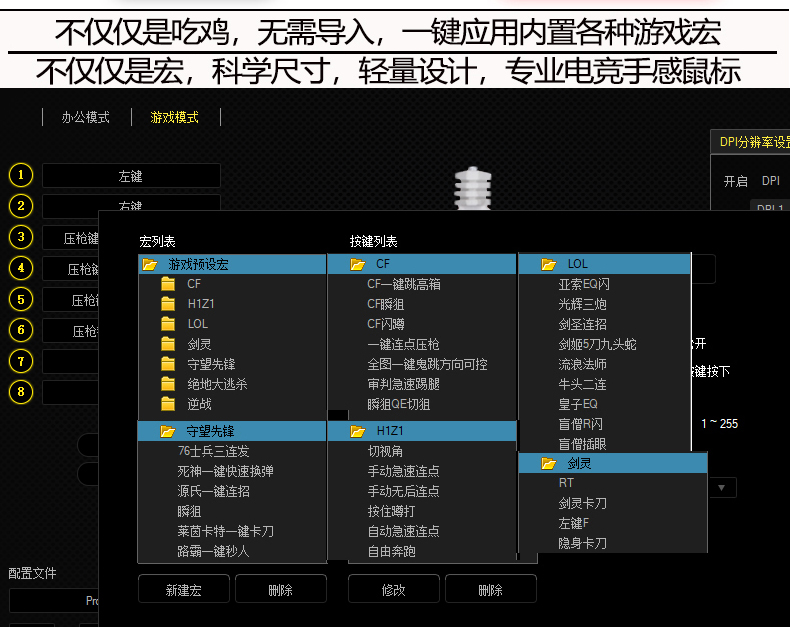The image size is (790, 627).
Task: Click the 逆战 folder icon
Action: 168,404
